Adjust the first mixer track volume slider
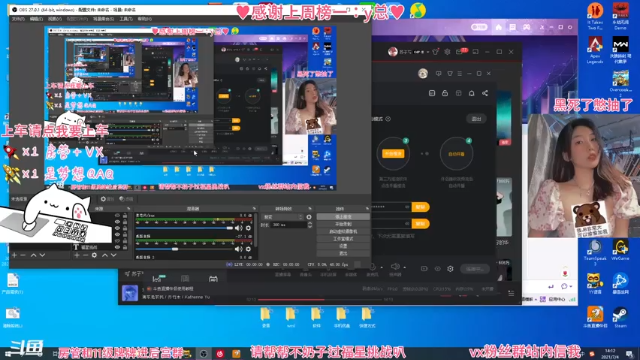 [184, 228]
